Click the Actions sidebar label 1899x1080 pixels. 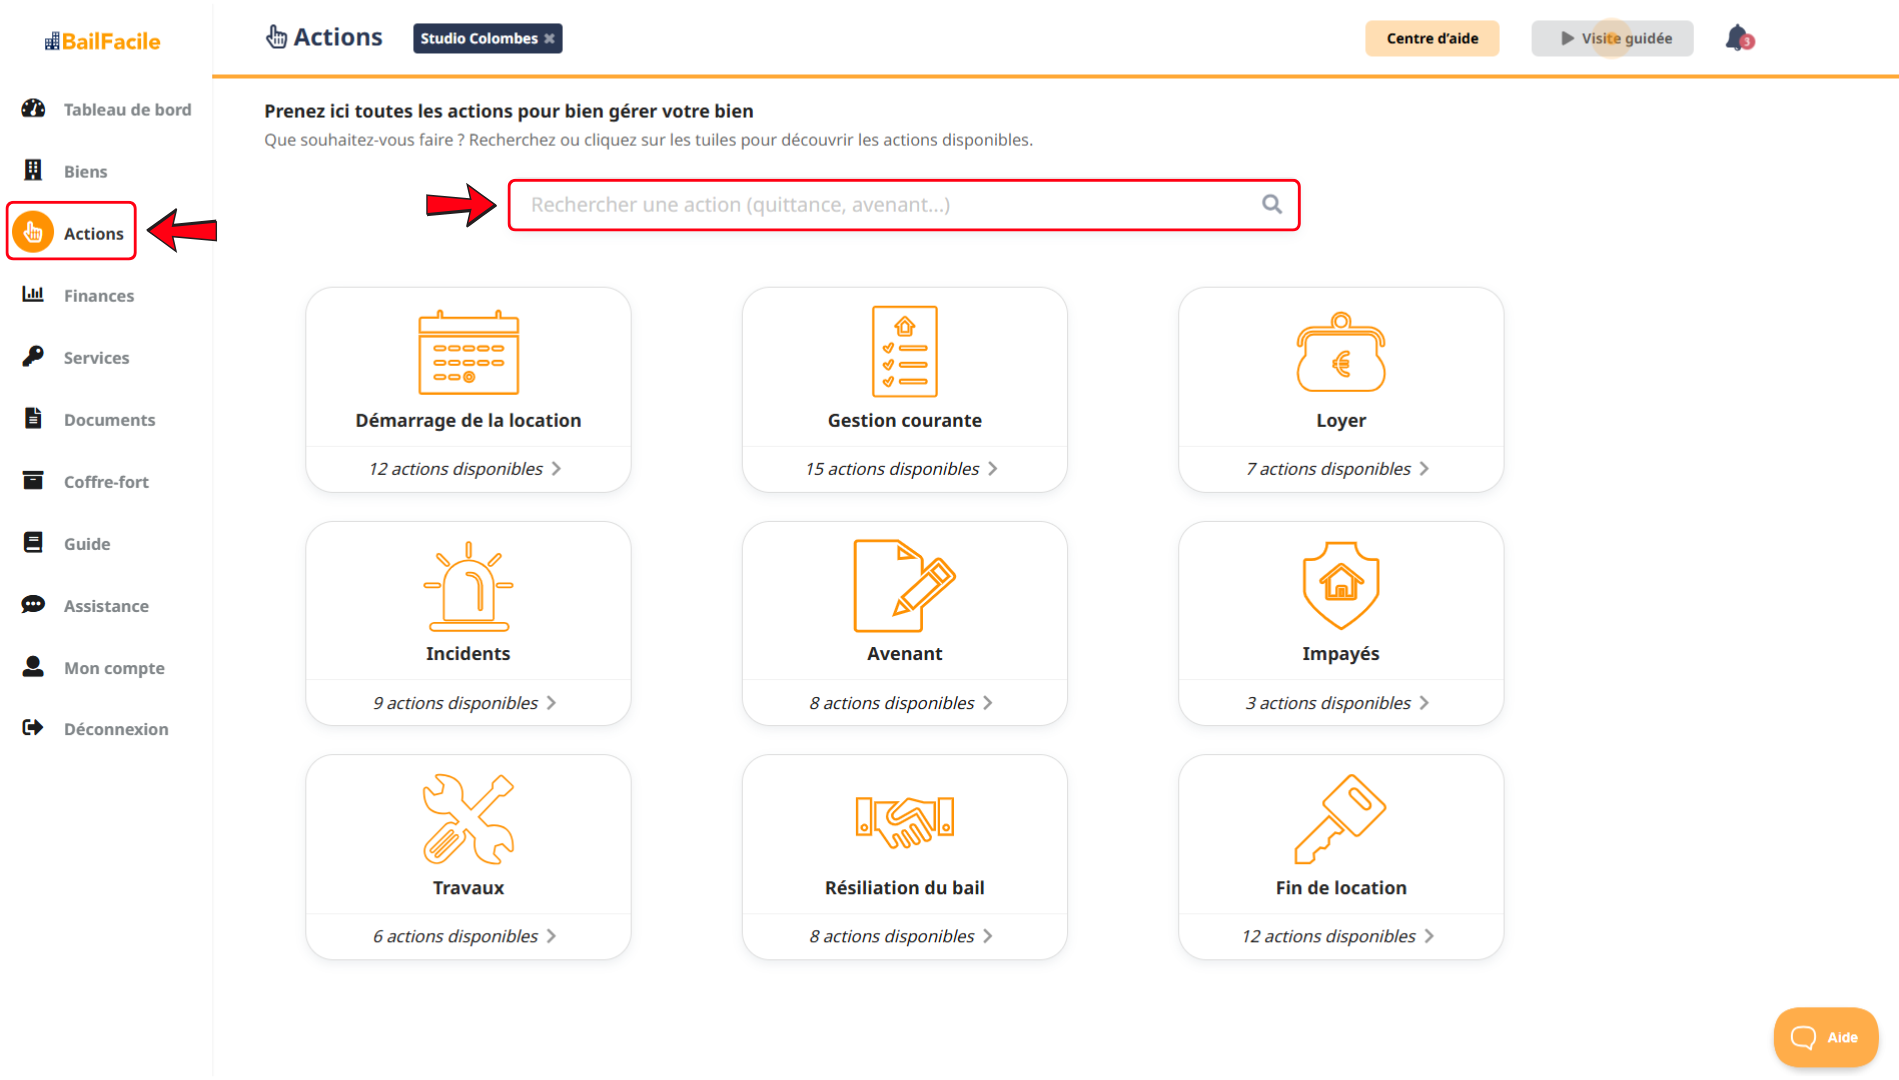94,234
